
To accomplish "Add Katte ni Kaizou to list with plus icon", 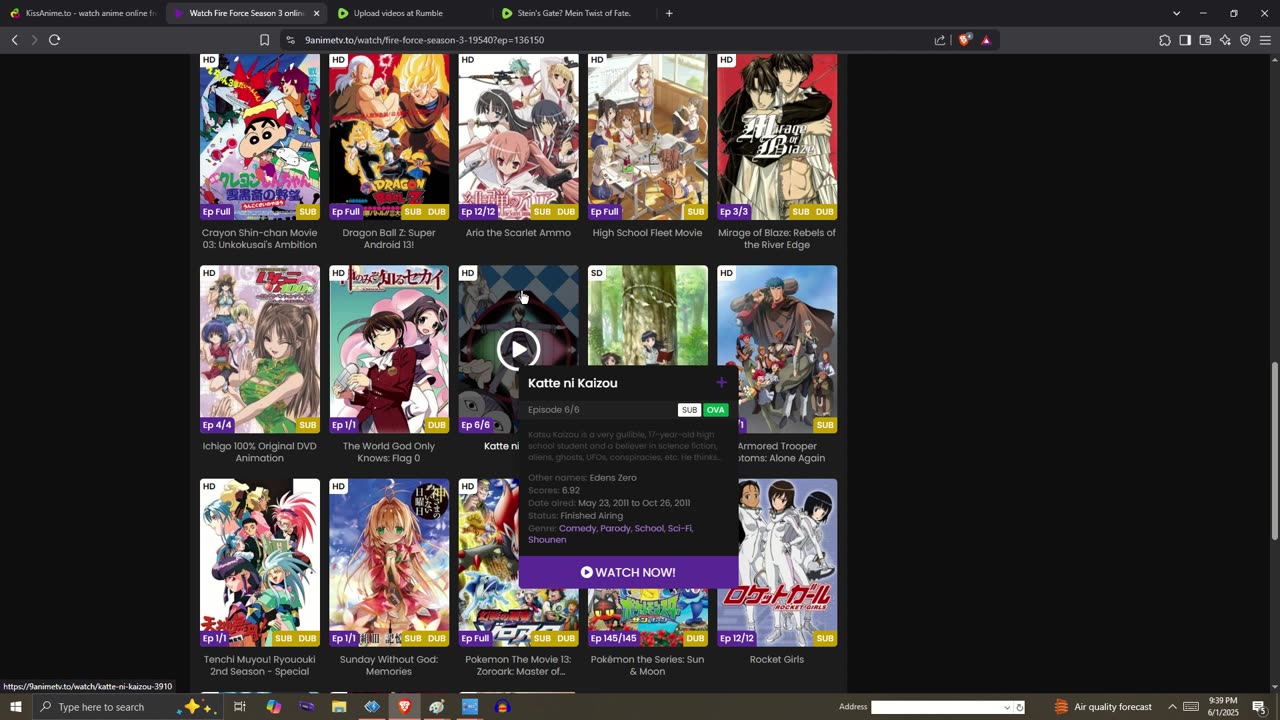I will [x=721, y=383].
